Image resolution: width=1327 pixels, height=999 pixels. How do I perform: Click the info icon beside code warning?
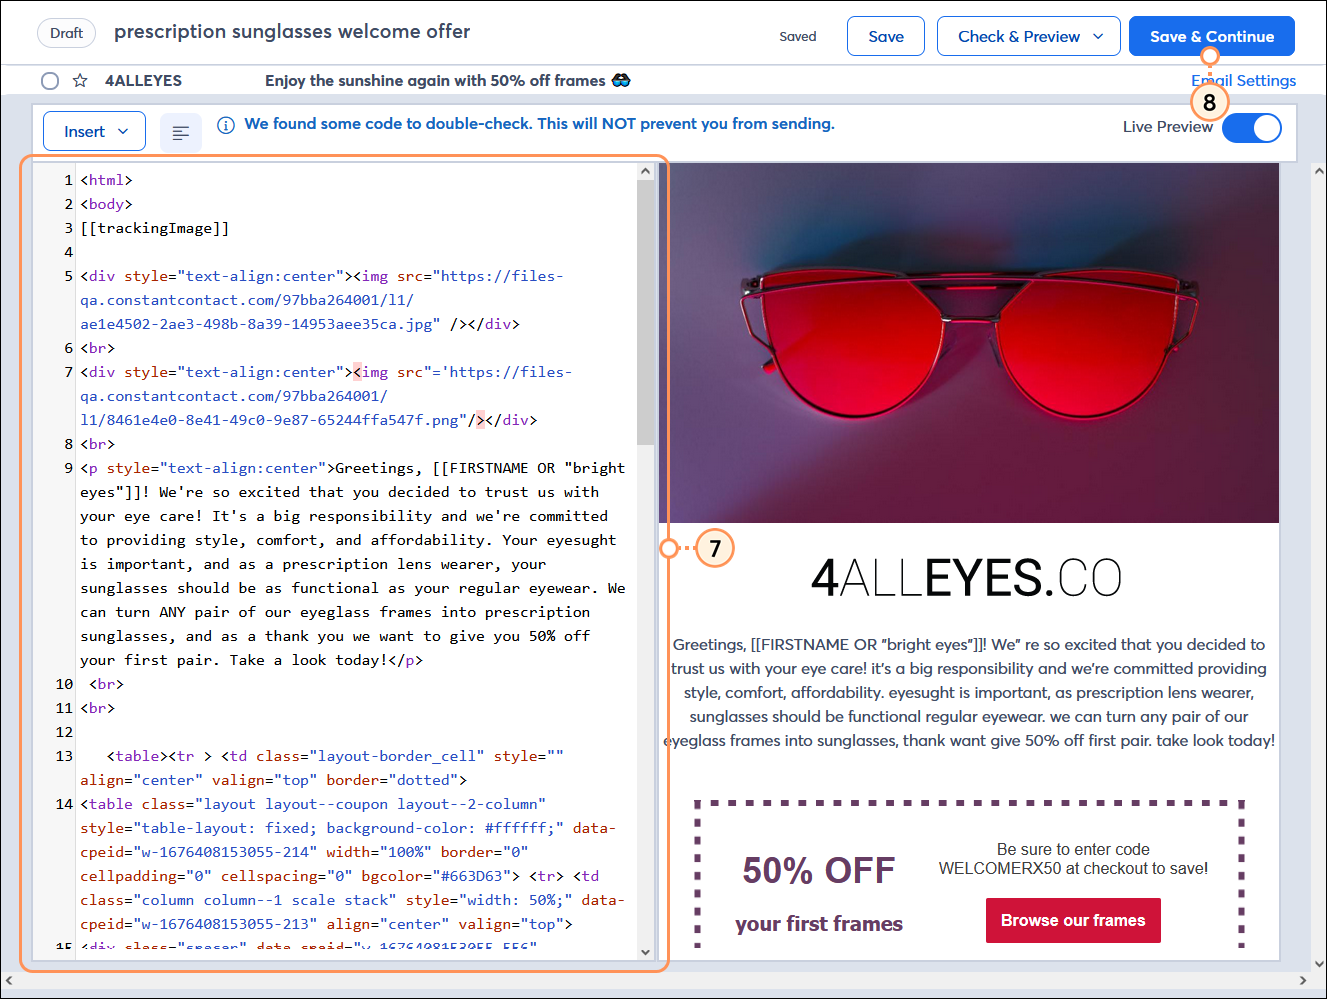[226, 125]
